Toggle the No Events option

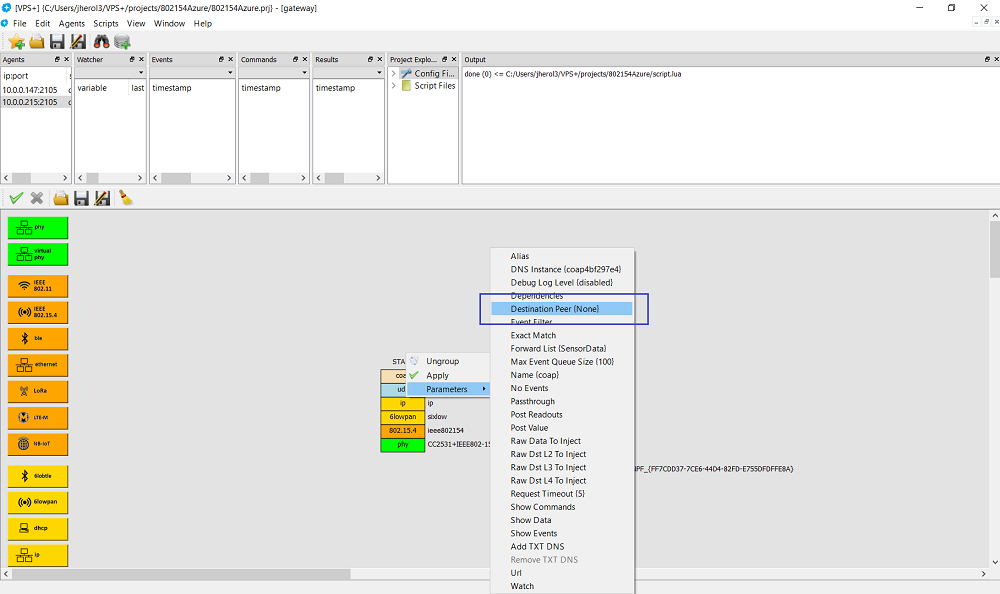[x=529, y=388]
